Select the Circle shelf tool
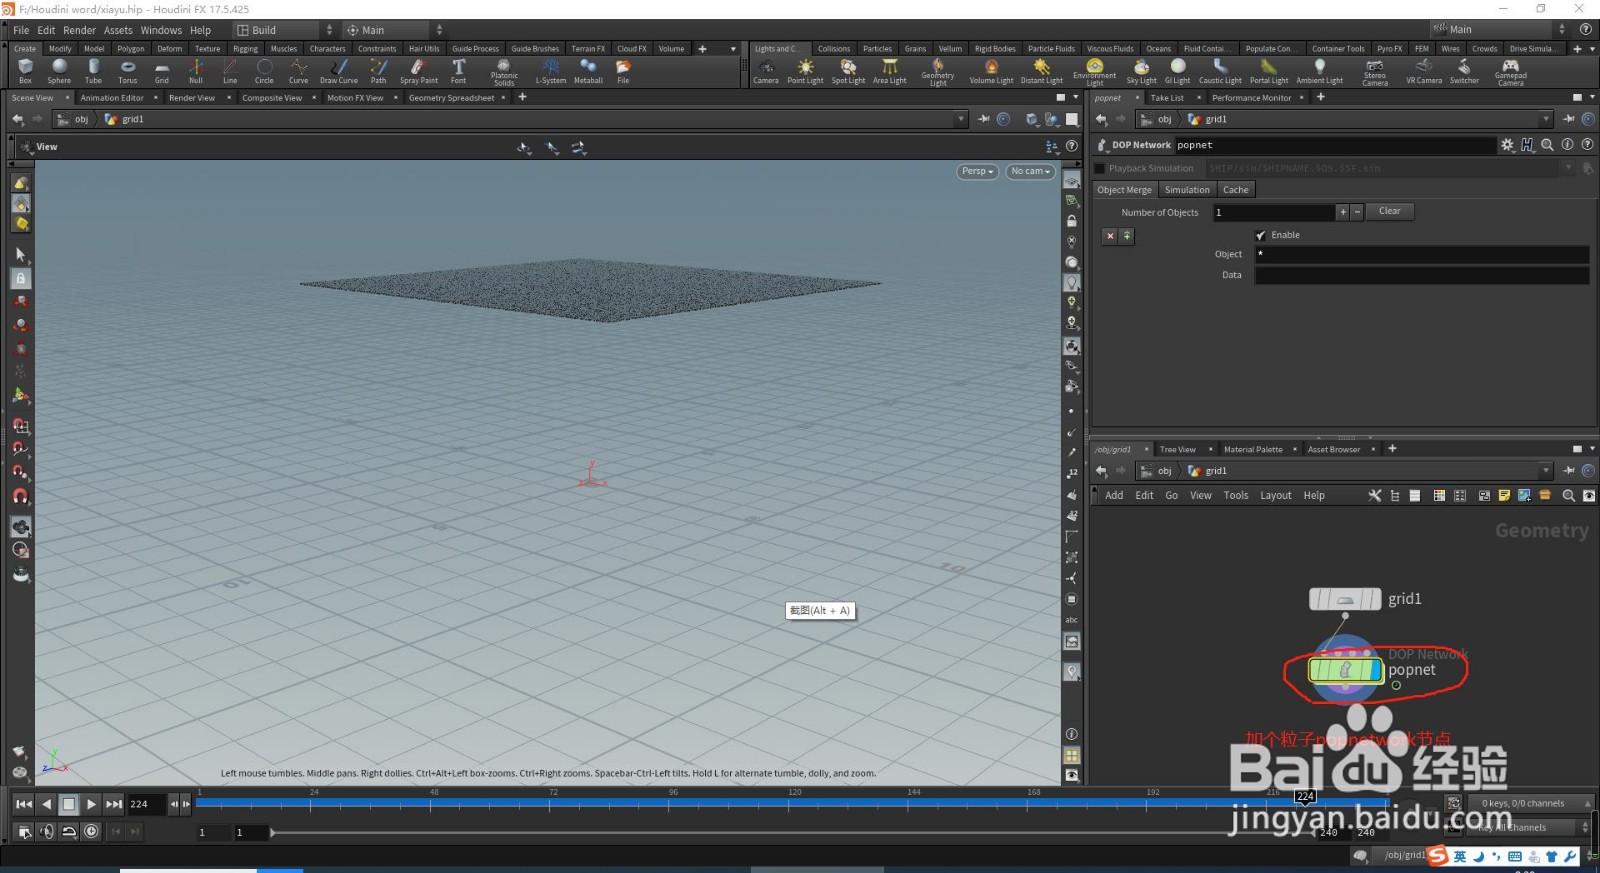1600x873 pixels. click(264, 70)
